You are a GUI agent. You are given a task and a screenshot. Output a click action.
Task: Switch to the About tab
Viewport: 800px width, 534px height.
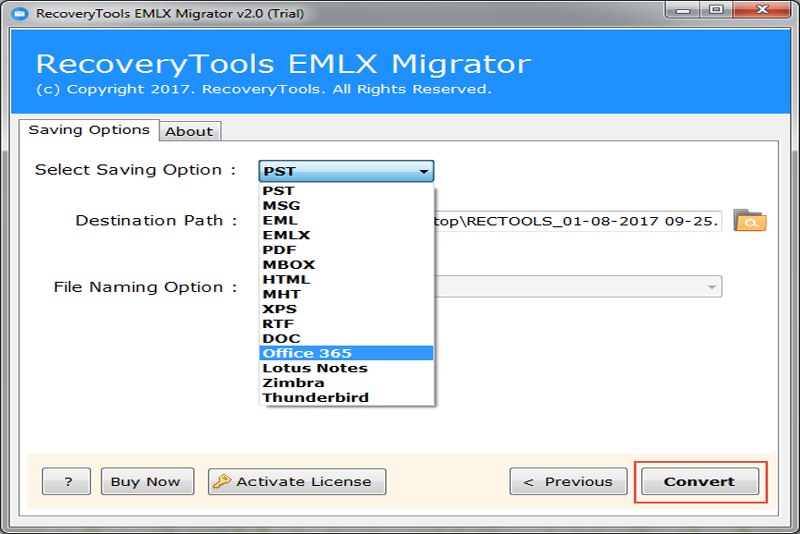[x=190, y=131]
